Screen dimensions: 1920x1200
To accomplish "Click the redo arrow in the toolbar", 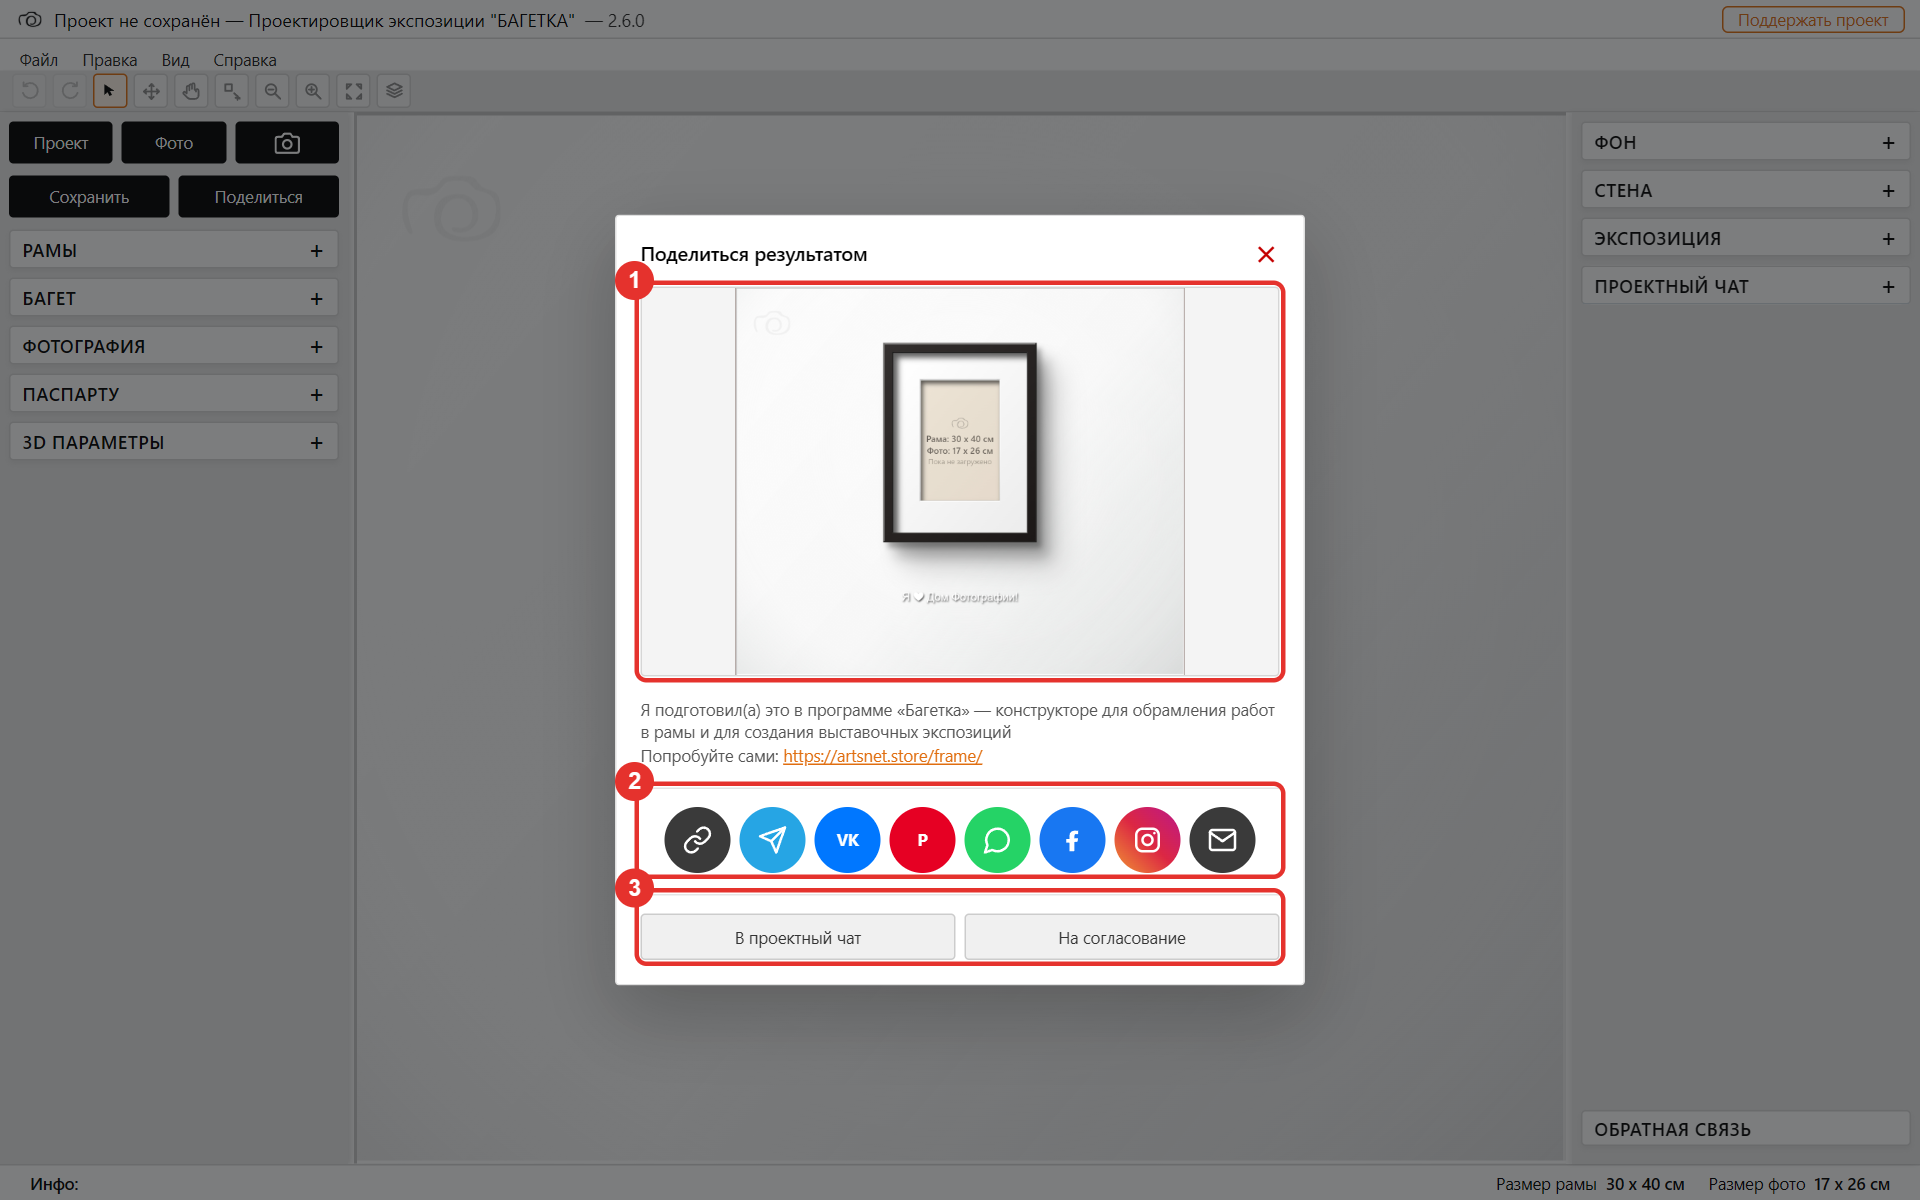I will pyautogui.click(x=70, y=91).
